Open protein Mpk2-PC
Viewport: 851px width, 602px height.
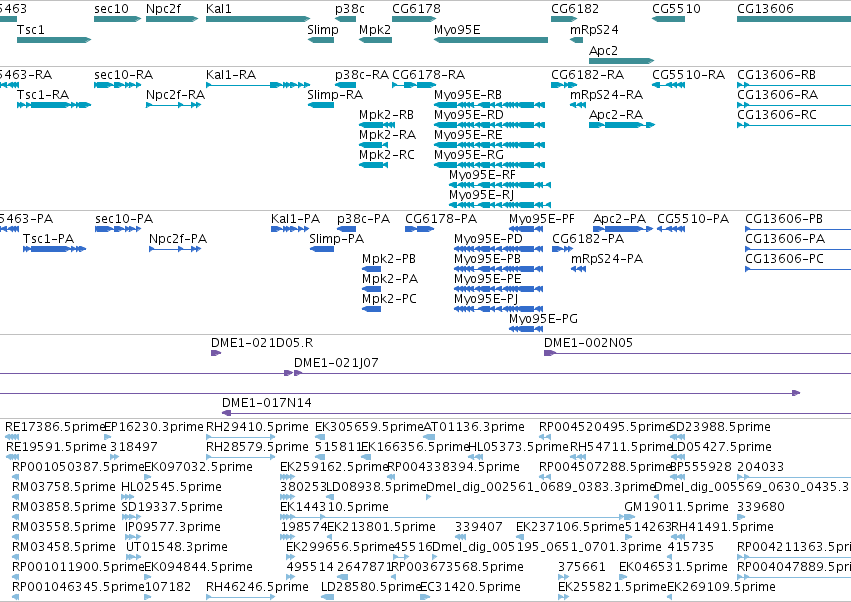[x=372, y=309]
